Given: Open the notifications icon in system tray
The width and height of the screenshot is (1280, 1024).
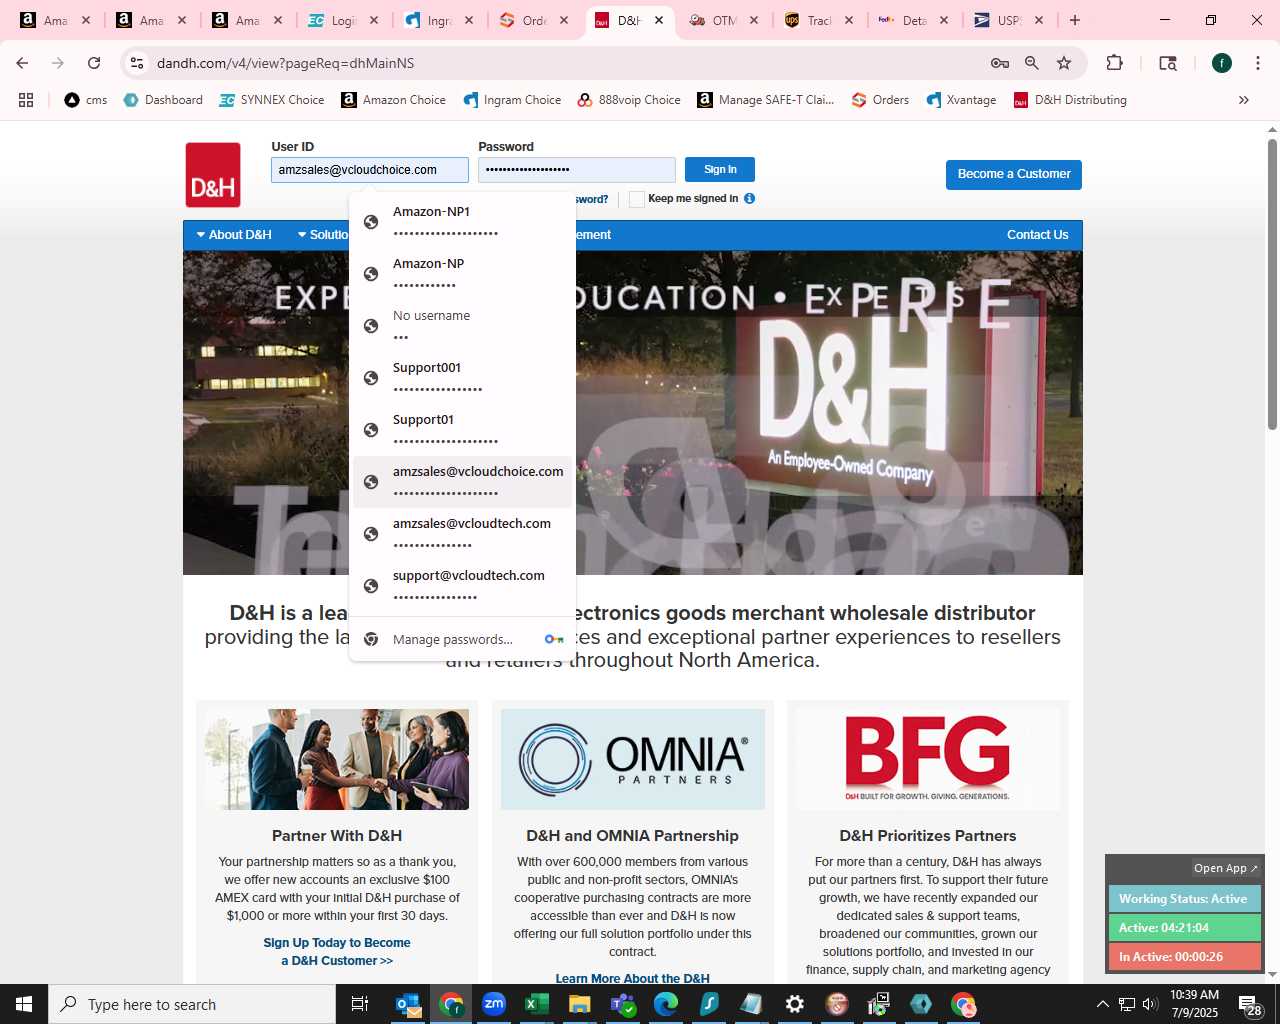Looking at the screenshot, I should pos(1250,1005).
